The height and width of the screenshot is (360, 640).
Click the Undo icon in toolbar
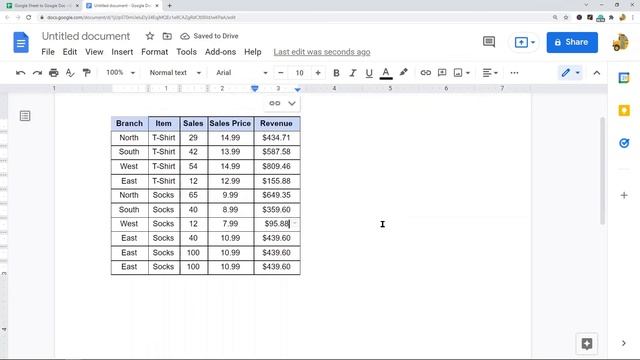20,73
